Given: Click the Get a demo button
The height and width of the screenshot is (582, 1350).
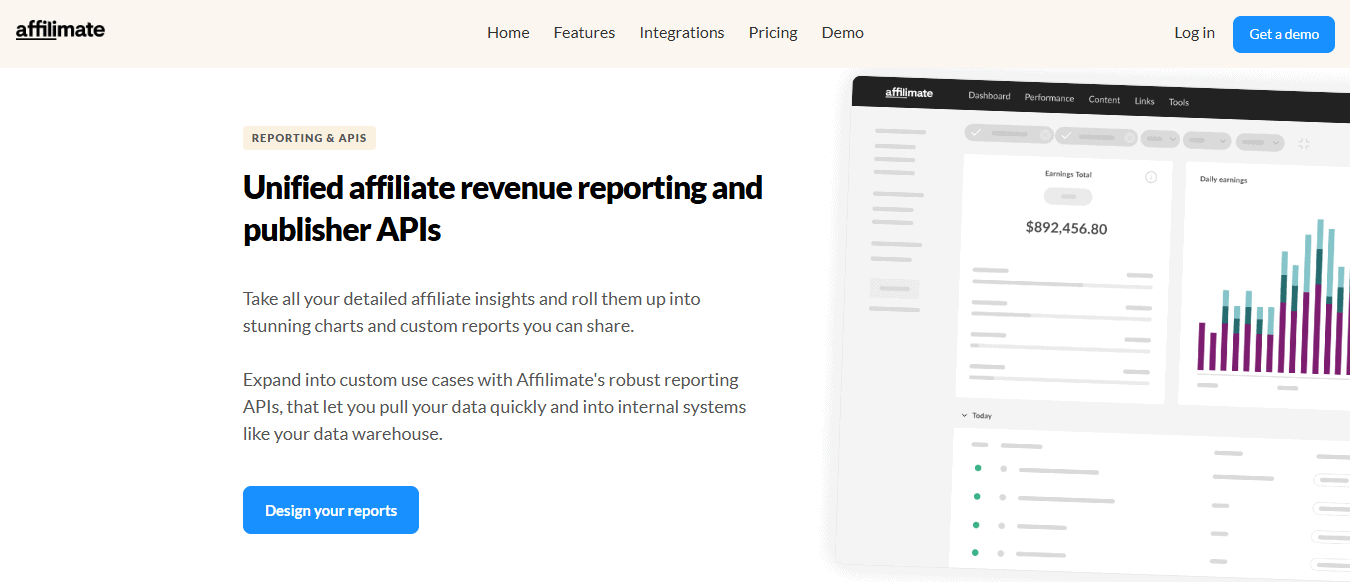Looking at the screenshot, I should pyautogui.click(x=1284, y=34).
